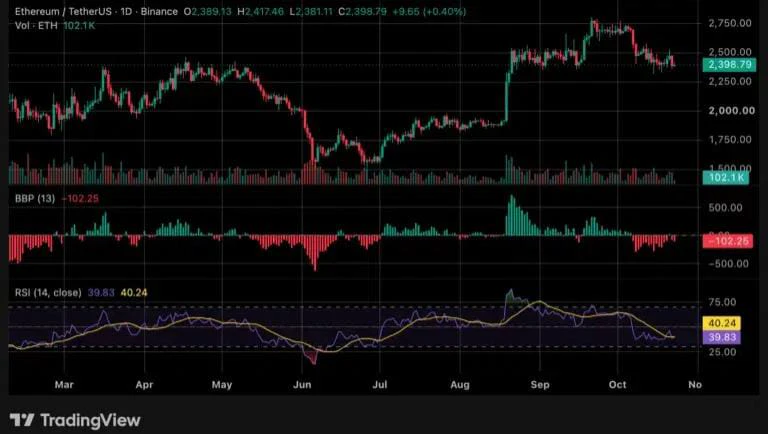Select the high value H2,417.46
This screenshot has height=434, width=768.
(x=260, y=11)
